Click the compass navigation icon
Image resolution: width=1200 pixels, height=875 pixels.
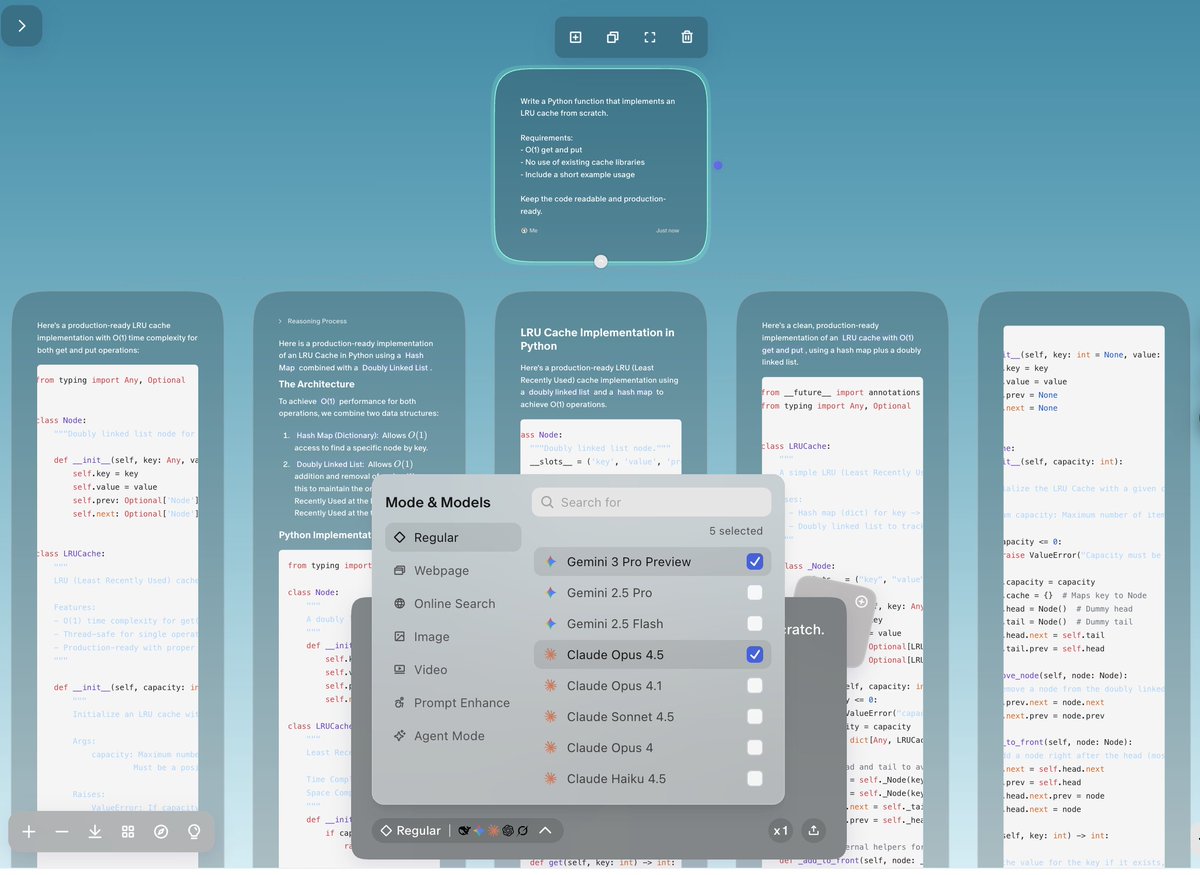161,831
